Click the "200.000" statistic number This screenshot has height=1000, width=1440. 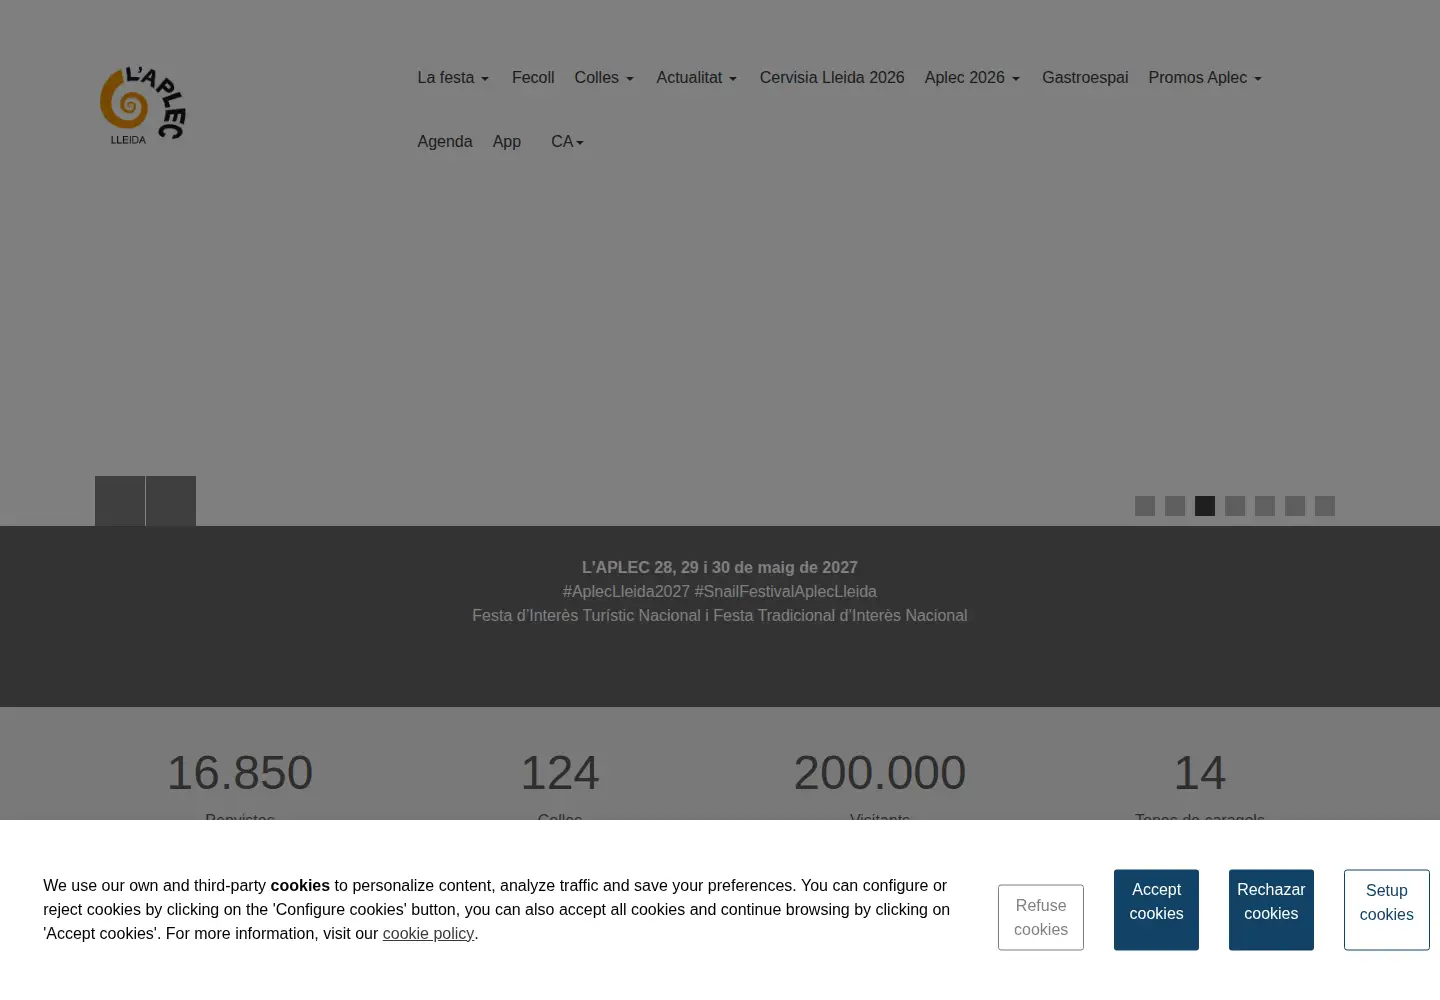[x=880, y=773]
